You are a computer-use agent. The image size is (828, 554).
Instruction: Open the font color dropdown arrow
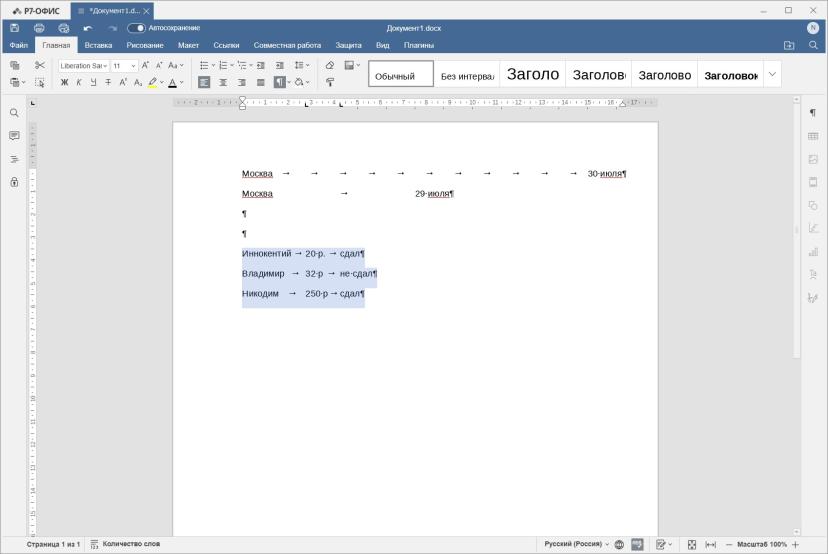[182, 82]
